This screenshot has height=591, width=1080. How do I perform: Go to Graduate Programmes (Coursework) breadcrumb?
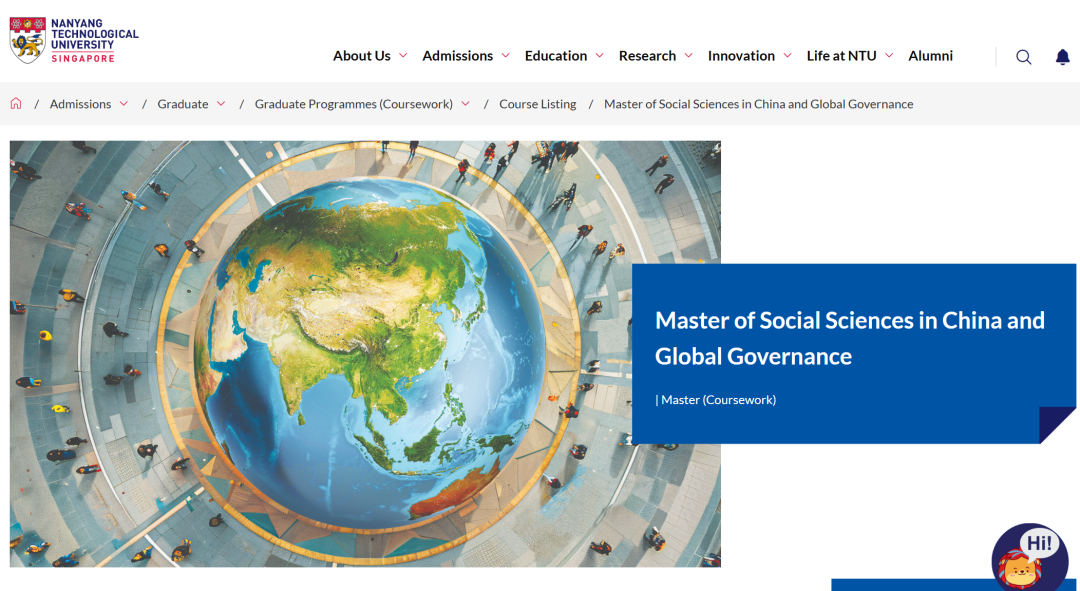pyautogui.click(x=353, y=104)
